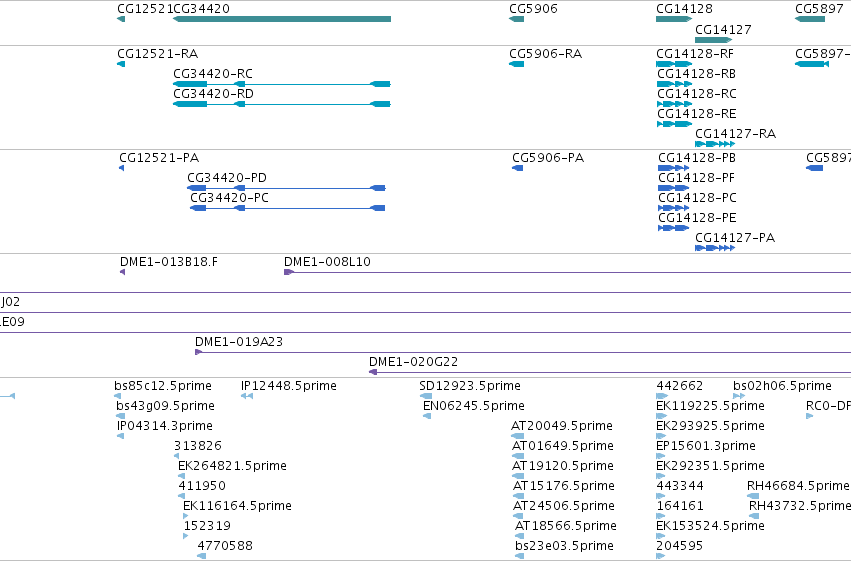Image resolution: width=851 pixels, height=561 pixels.
Task: Click the SD12923.5prime EST label
Action: click(469, 386)
